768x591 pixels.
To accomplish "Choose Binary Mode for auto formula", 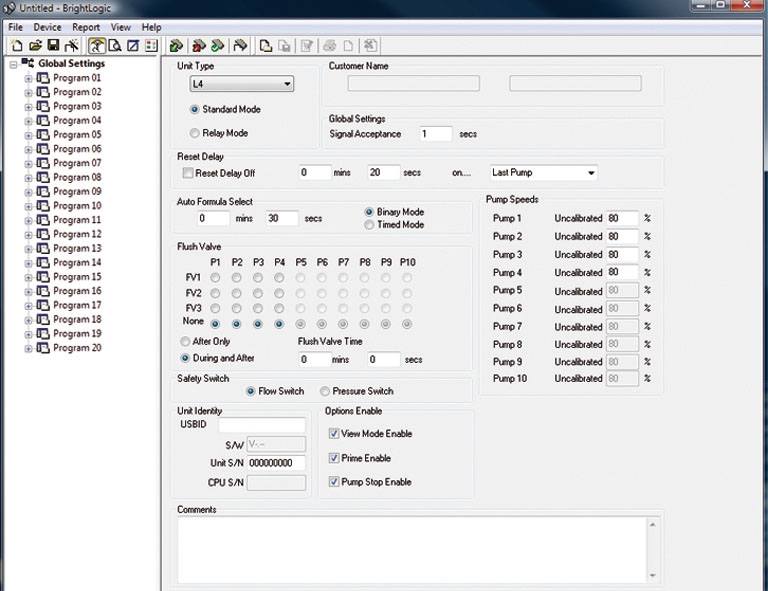I will point(369,212).
